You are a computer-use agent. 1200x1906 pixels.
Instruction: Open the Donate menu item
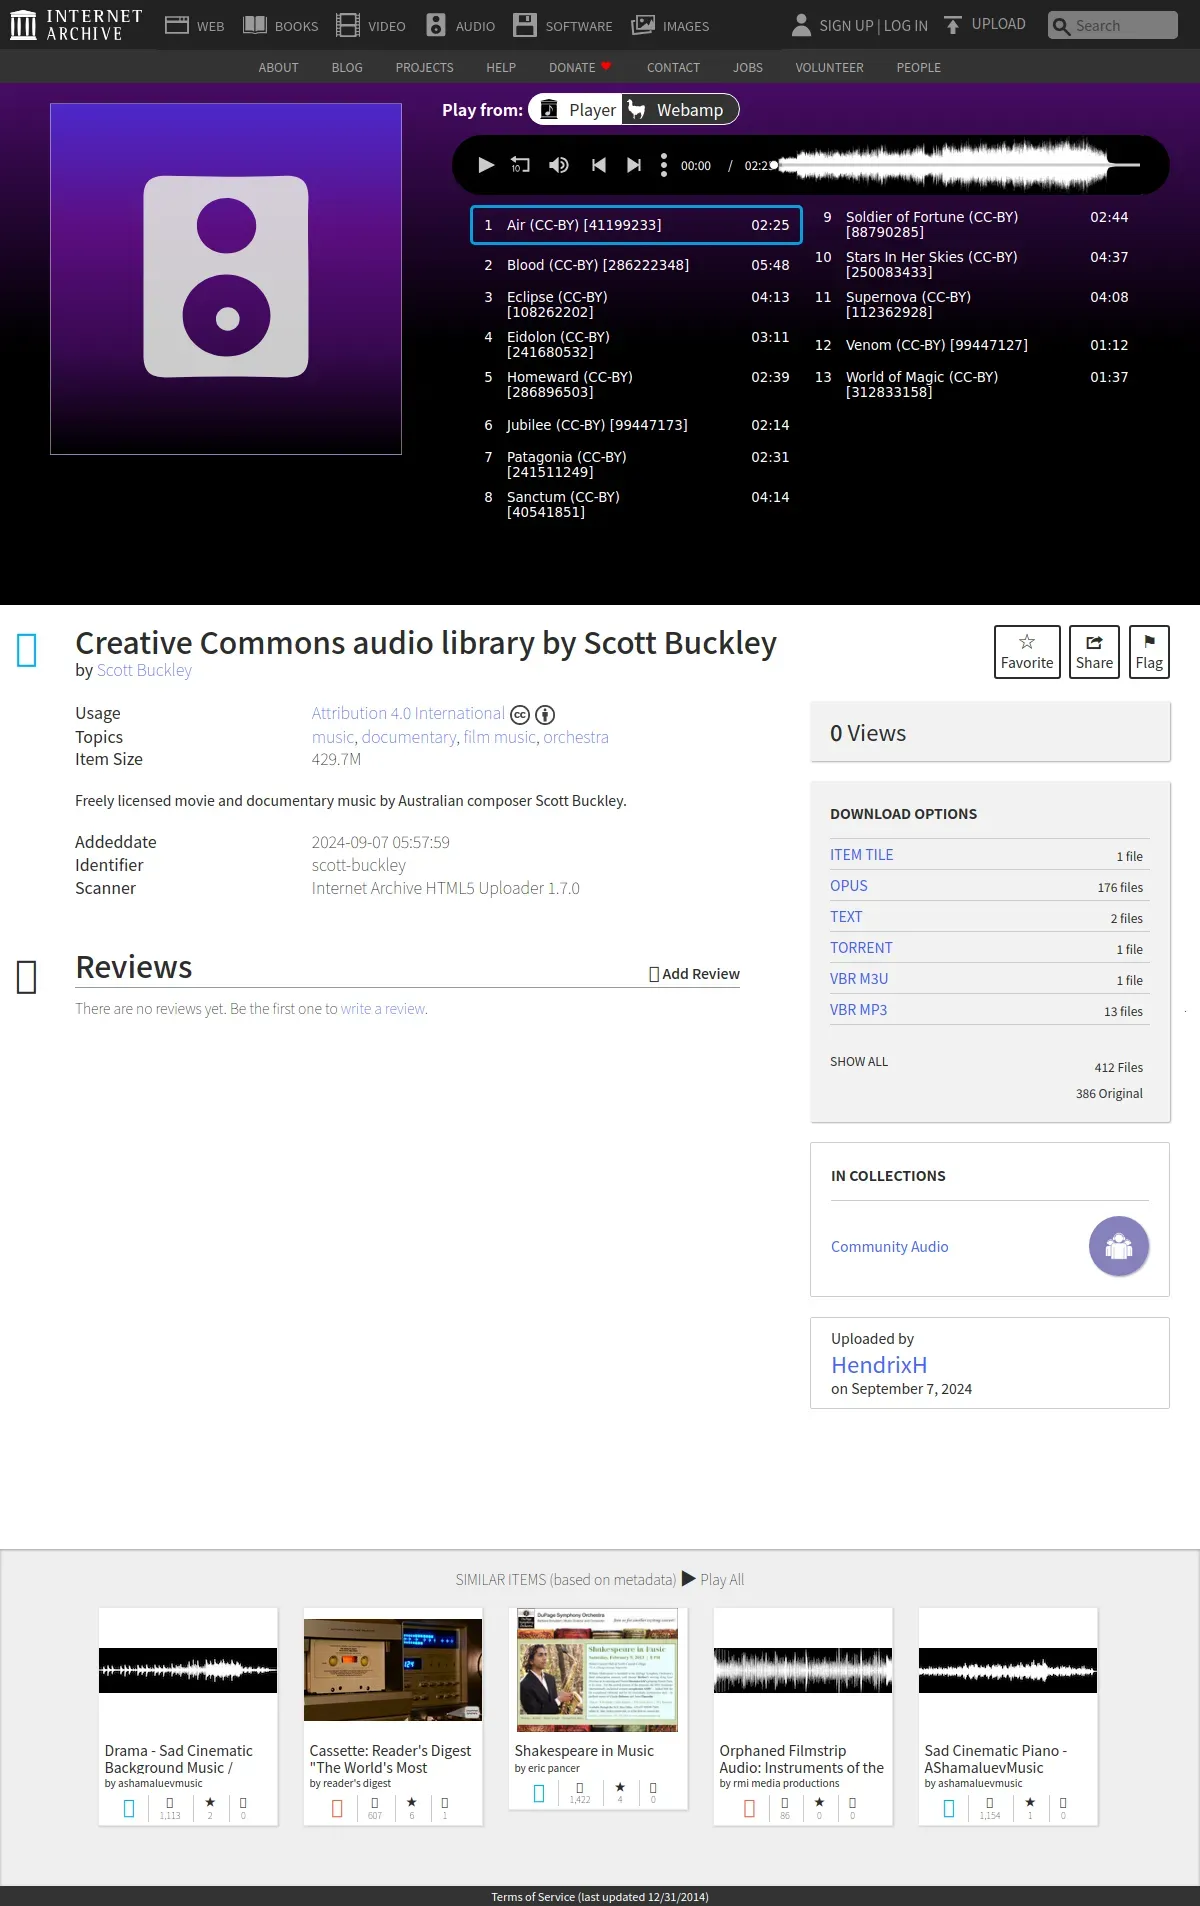pos(580,68)
